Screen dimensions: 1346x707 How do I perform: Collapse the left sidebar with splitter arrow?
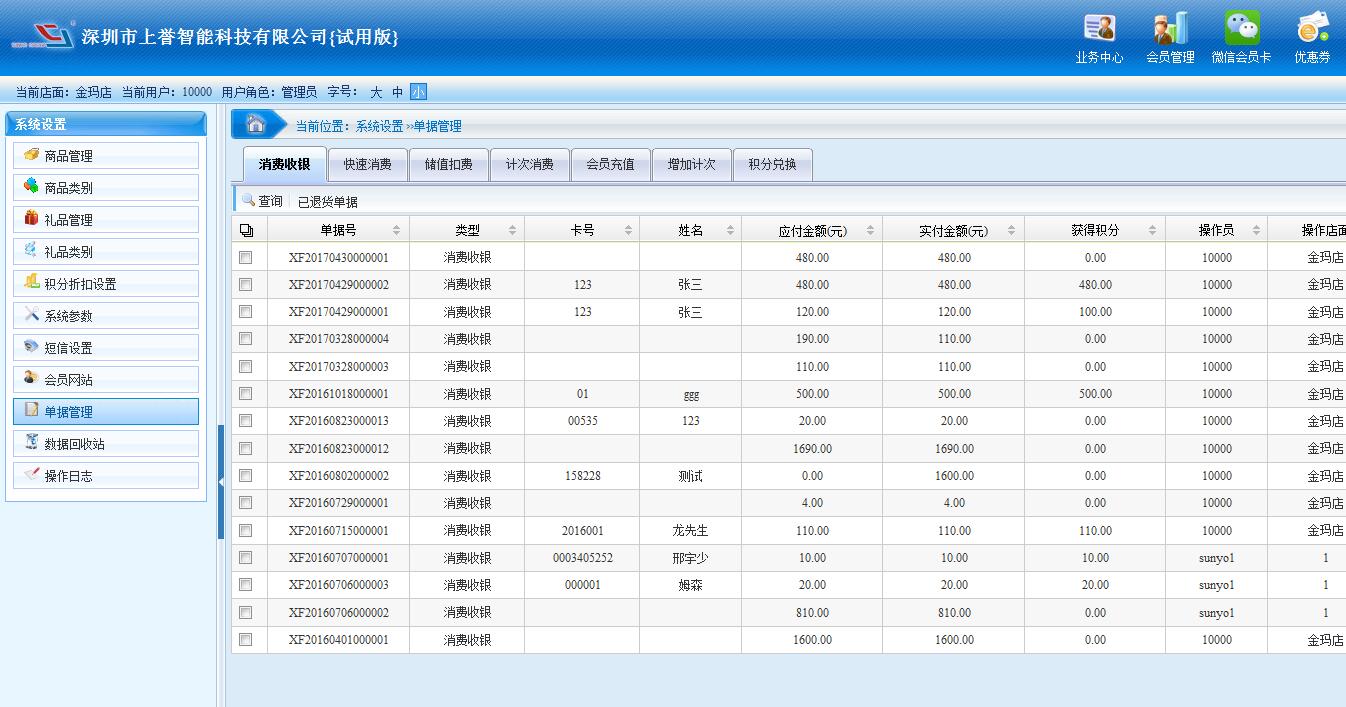[220, 482]
